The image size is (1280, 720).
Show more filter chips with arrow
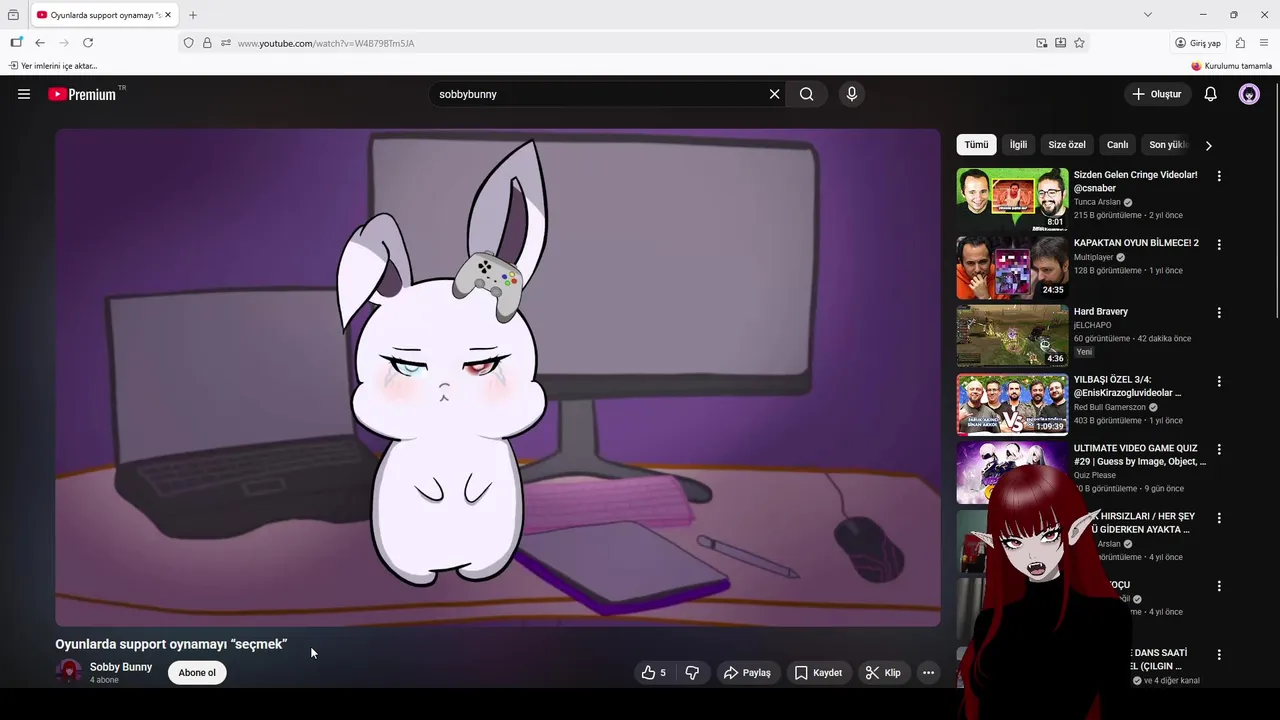[1208, 145]
